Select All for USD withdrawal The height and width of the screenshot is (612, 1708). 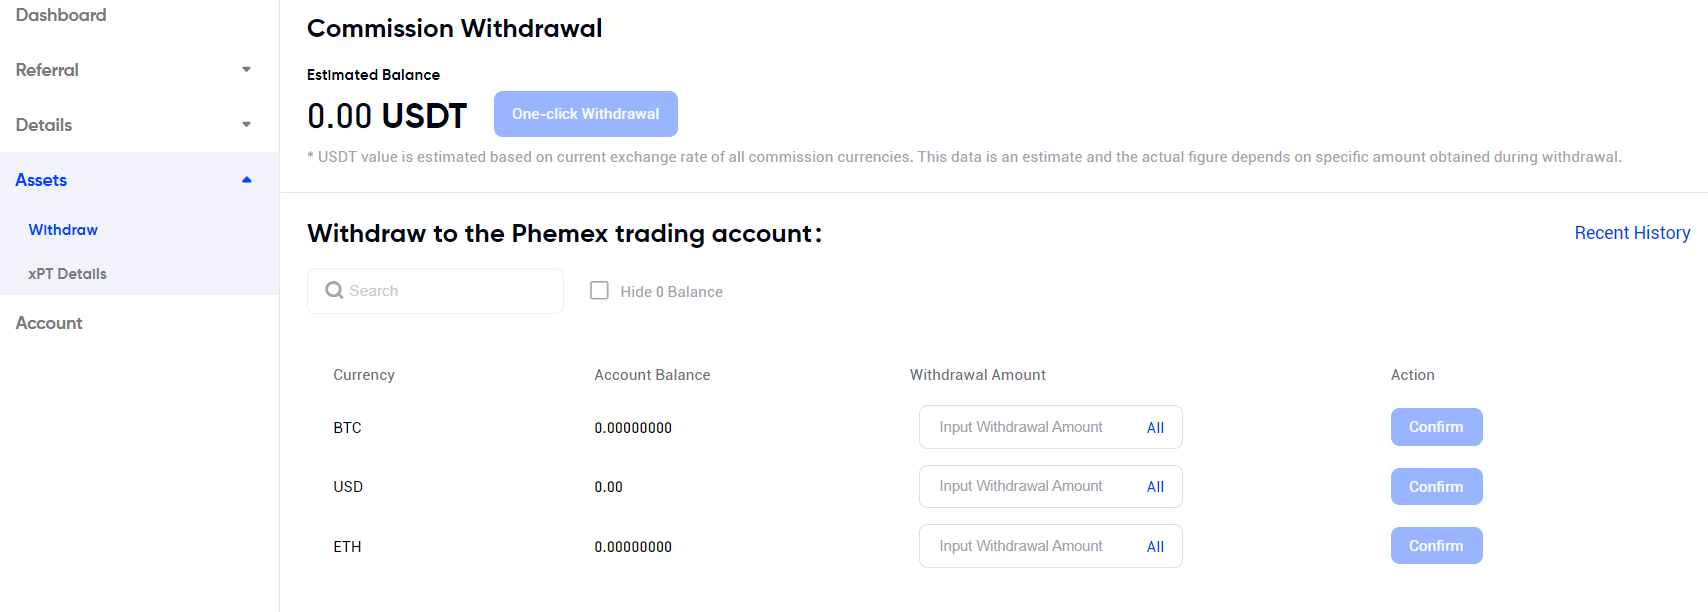tap(1155, 487)
